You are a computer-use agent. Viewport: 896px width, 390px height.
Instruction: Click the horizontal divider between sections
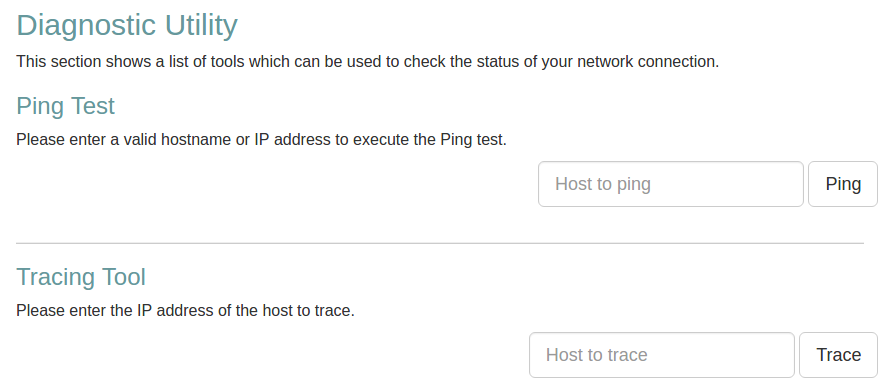click(440, 244)
